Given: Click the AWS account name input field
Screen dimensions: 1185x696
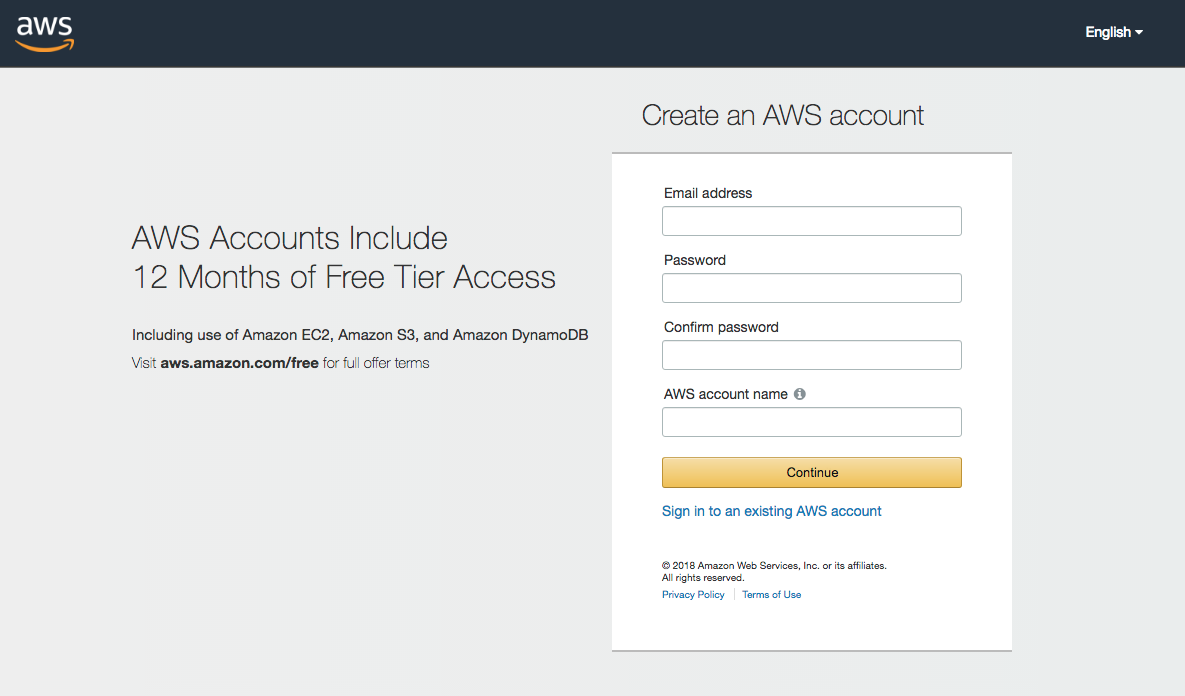Looking at the screenshot, I should click(812, 422).
